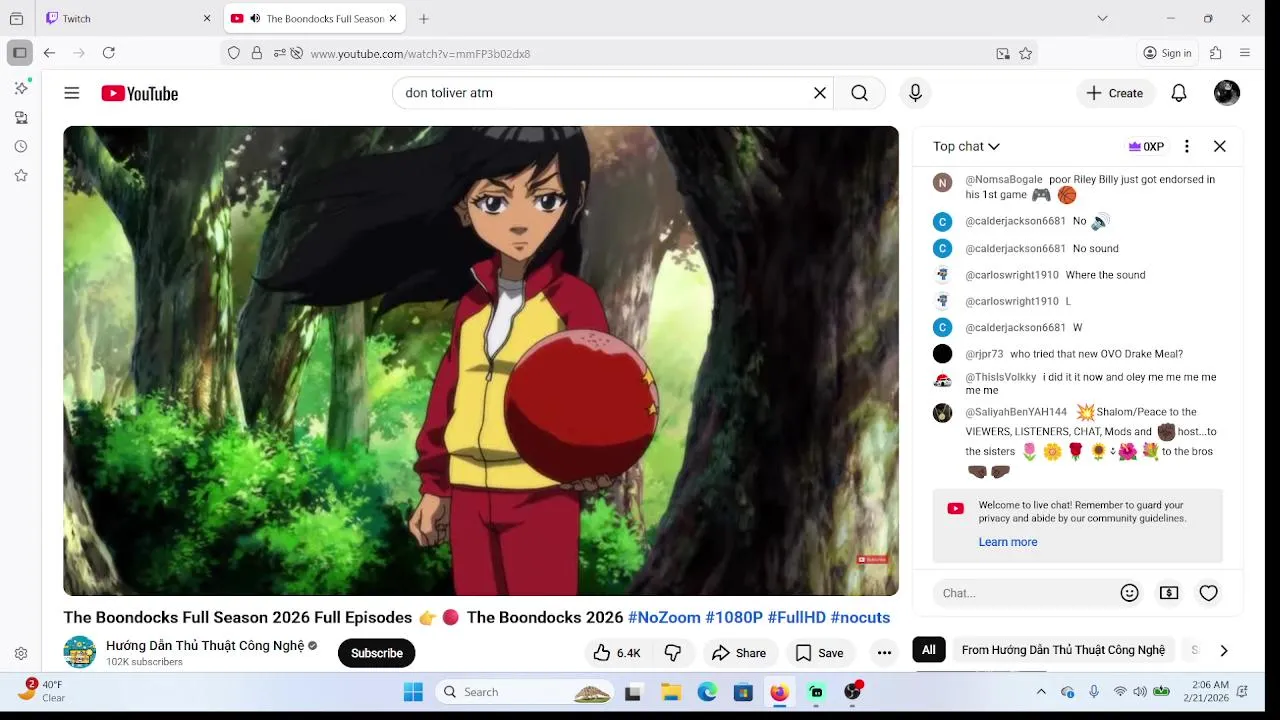1280x720 pixels.
Task: Open Hướng Dẫn Thủ Thuật channel avatar
Action: (x=80, y=652)
